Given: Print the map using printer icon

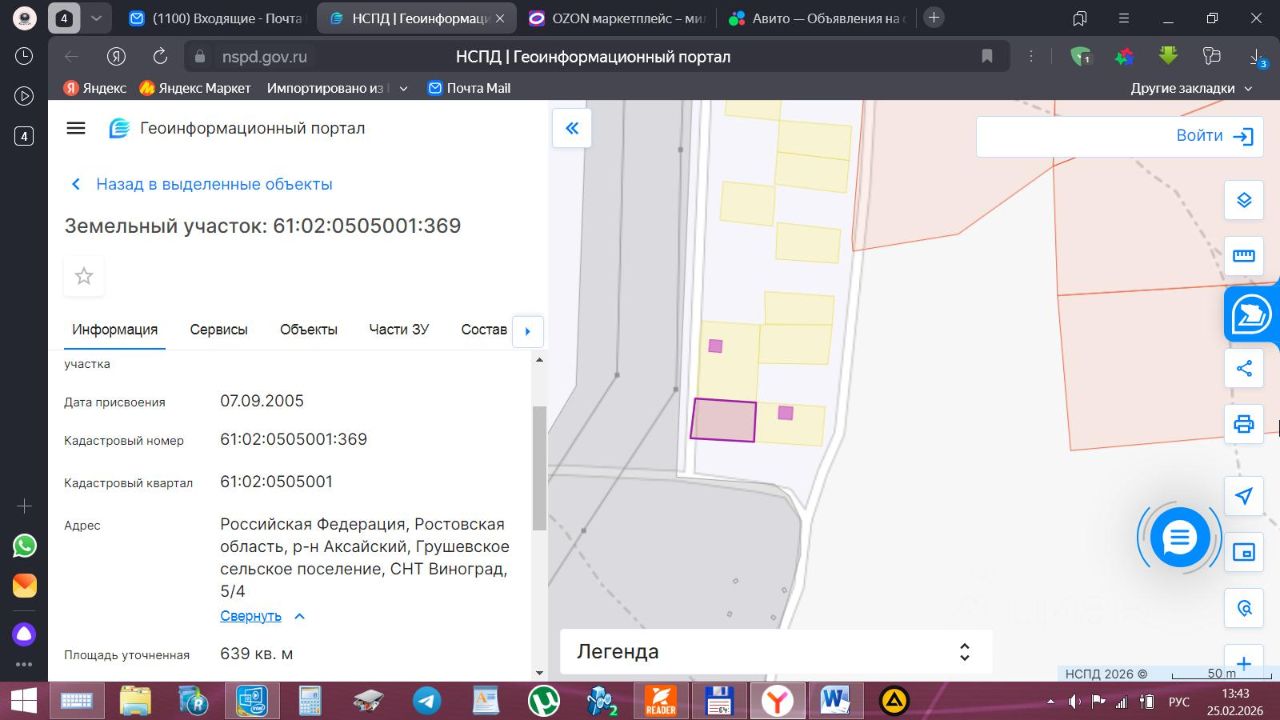Looking at the screenshot, I should tap(1244, 424).
